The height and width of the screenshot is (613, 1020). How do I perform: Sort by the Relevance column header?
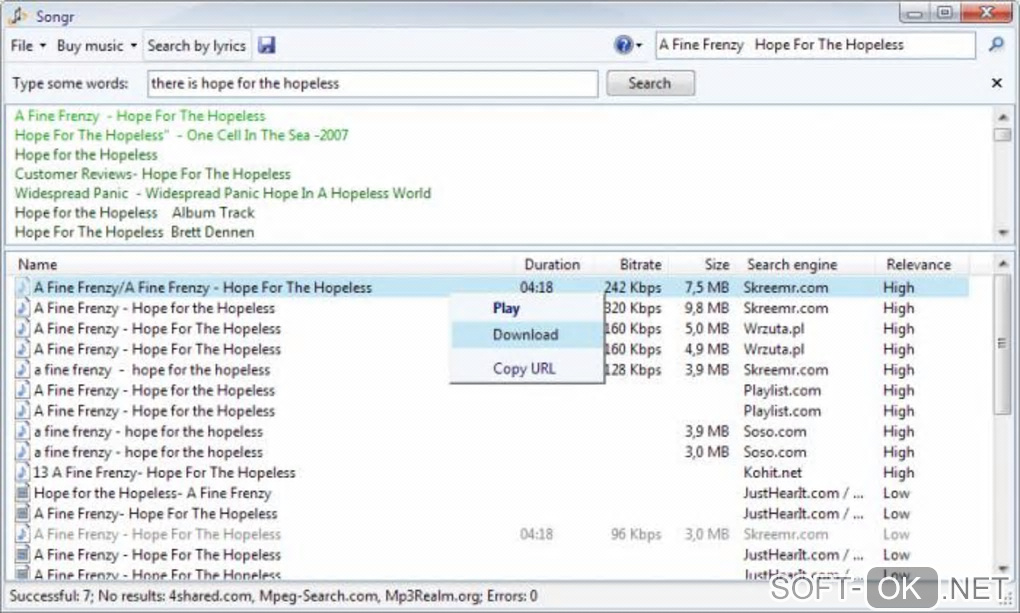click(918, 264)
